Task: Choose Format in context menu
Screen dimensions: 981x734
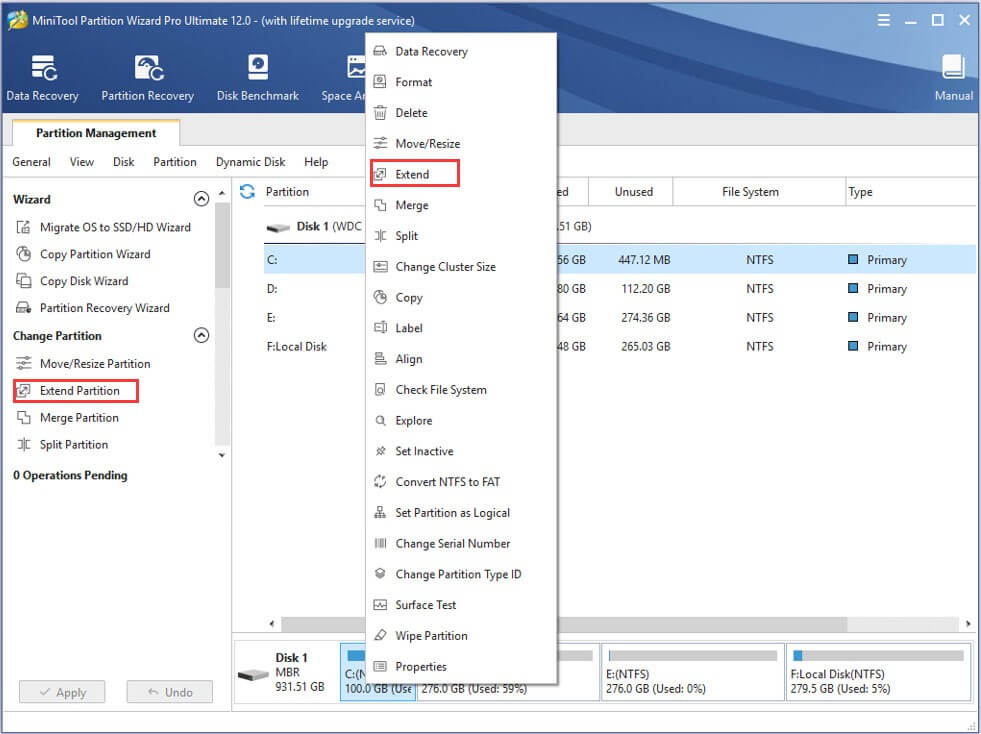Action: tap(461, 82)
